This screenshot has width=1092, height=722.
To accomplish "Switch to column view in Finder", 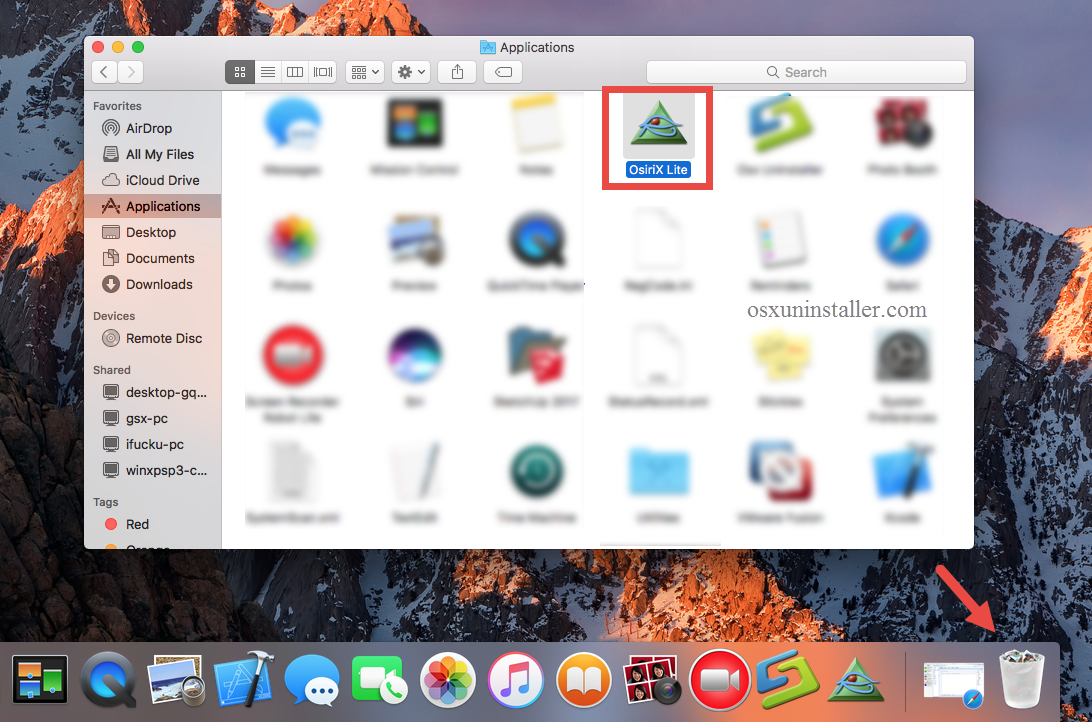I will (295, 71).
